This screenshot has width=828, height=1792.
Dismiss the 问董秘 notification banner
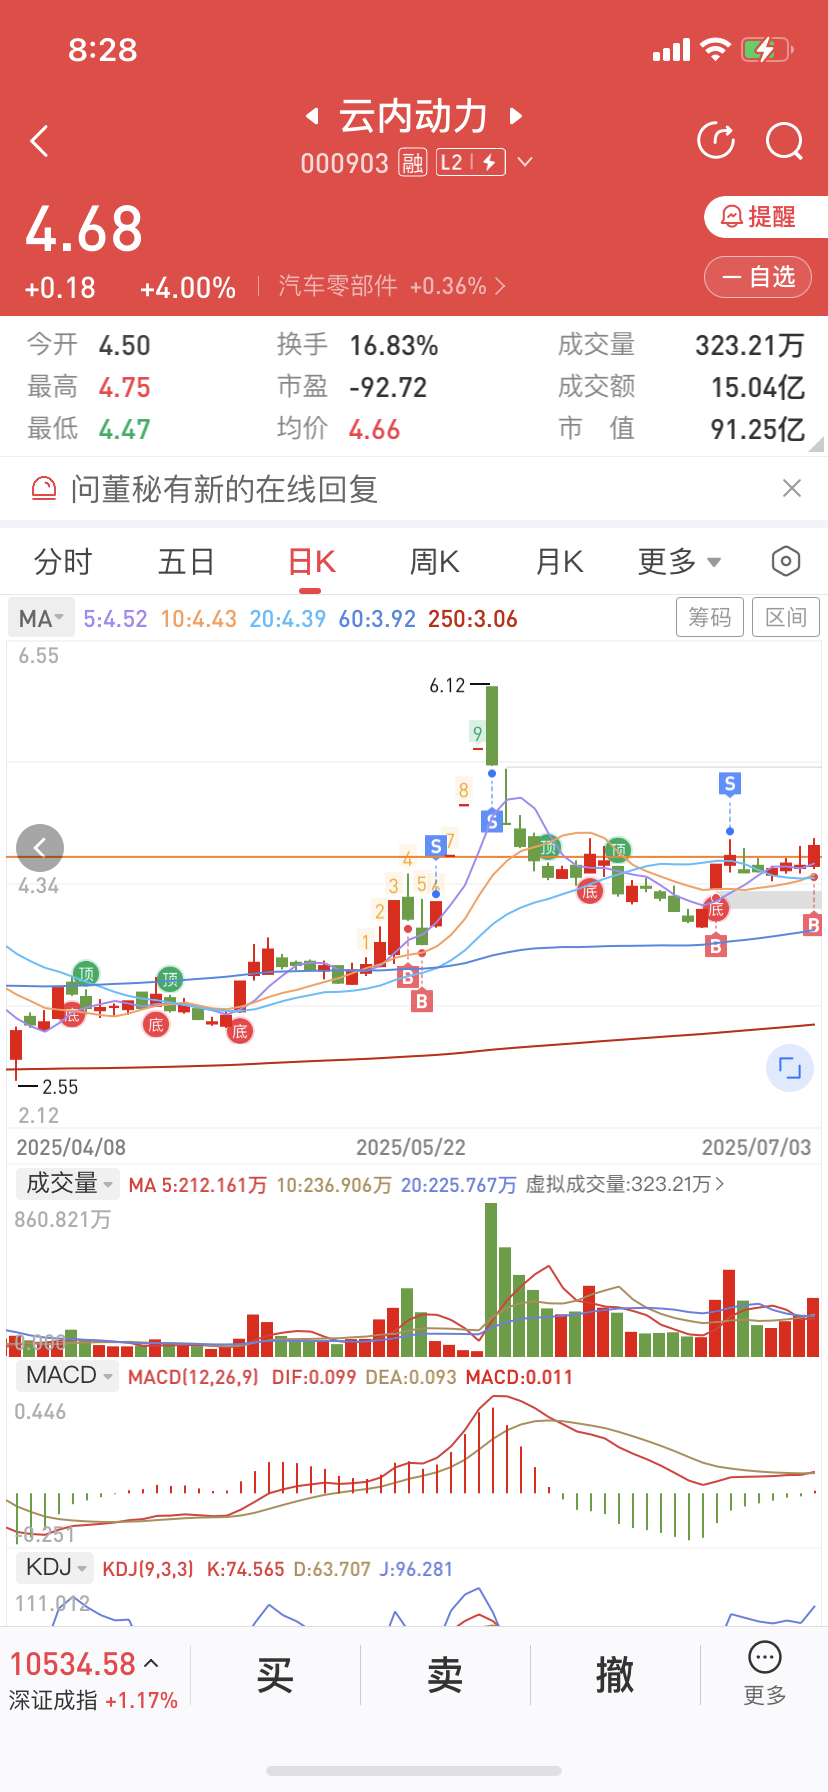[792, 488]
